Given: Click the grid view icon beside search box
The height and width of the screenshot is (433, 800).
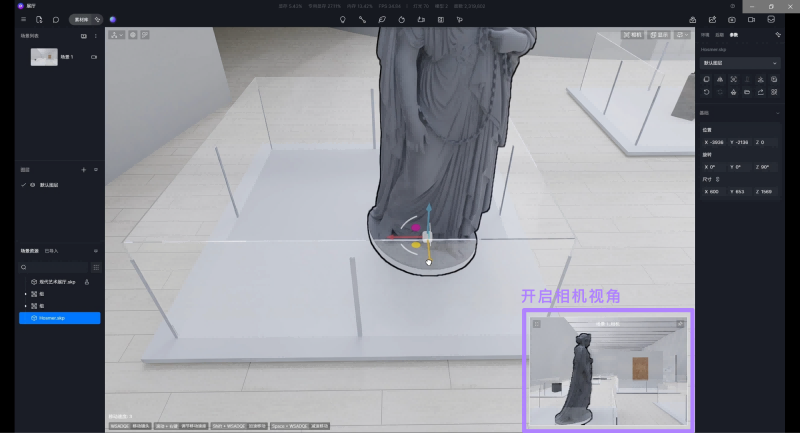Looking at the screenshot, I should tap(96, 267).
